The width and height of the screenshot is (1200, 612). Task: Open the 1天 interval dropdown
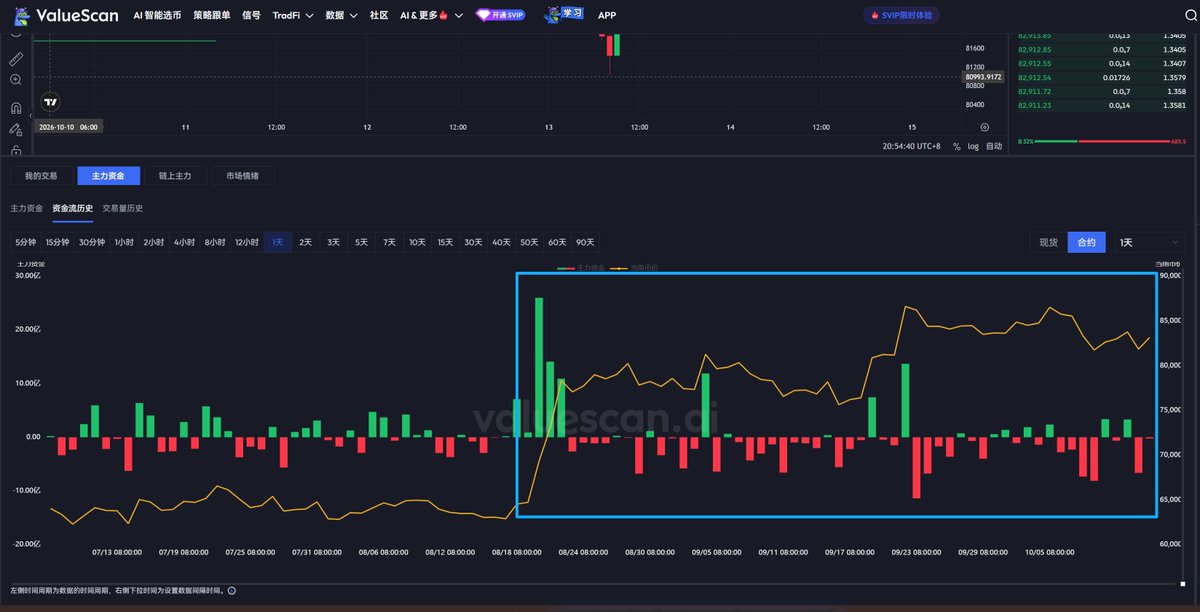pos(1151,242)
